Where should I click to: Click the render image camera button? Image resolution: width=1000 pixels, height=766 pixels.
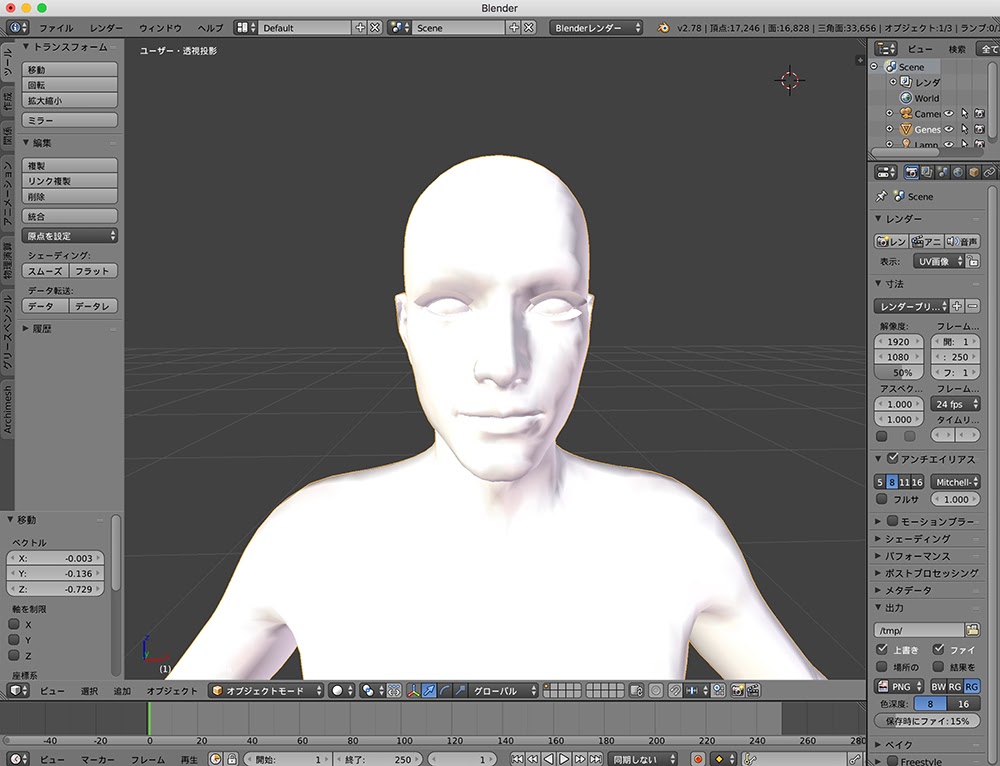point(891,241)
